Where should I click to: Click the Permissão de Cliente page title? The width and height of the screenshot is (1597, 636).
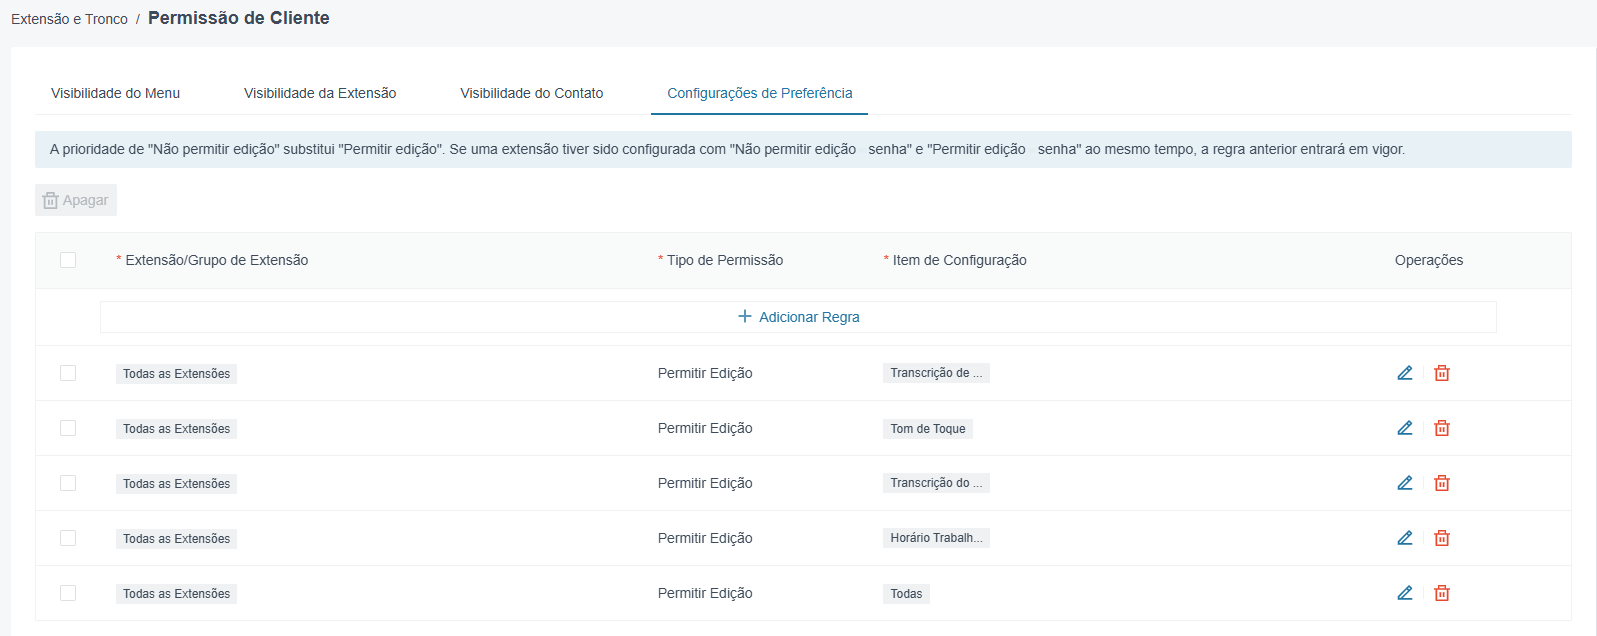[239, 18]
